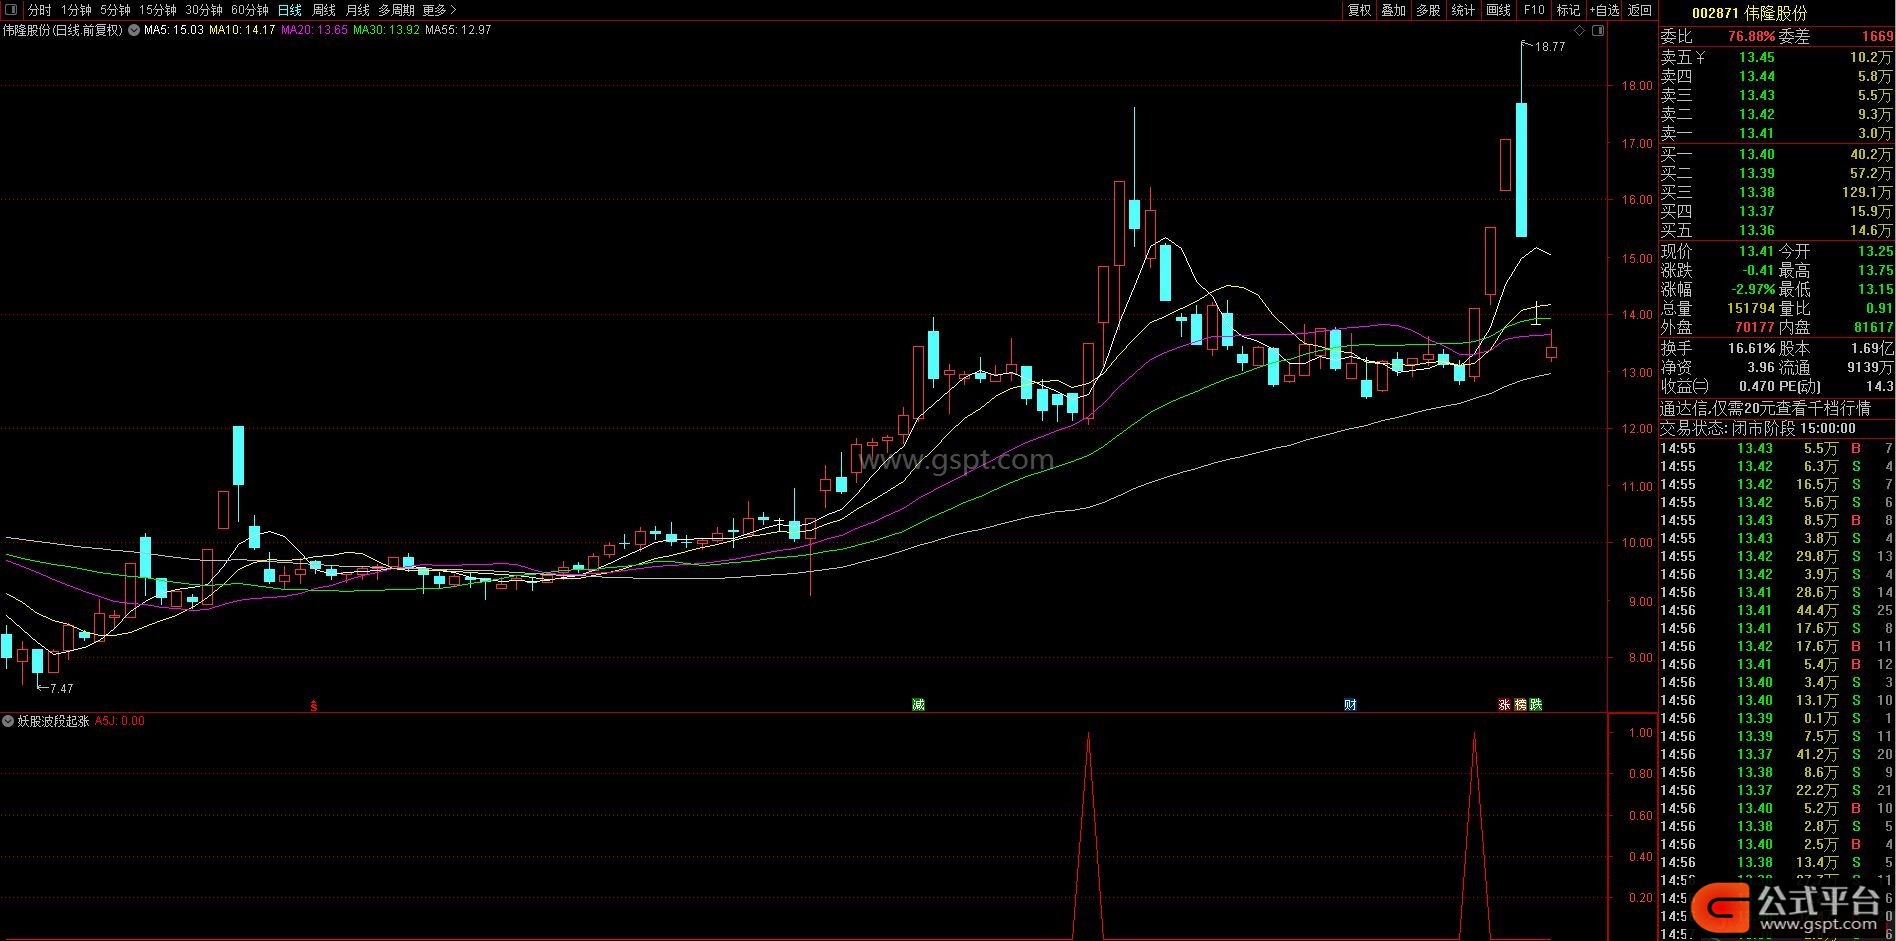Viewport: 1896px width, 941px height.
Task: Click the 总量 value 151794
Action: [1750, 308]
